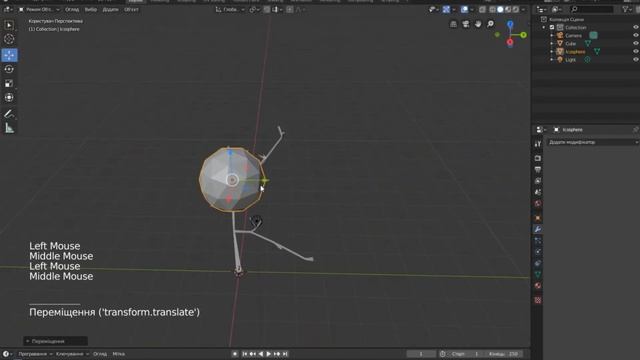The image size is (640, 360).
Task: Open the object visibility types dropdown
Action: [433, 9]
